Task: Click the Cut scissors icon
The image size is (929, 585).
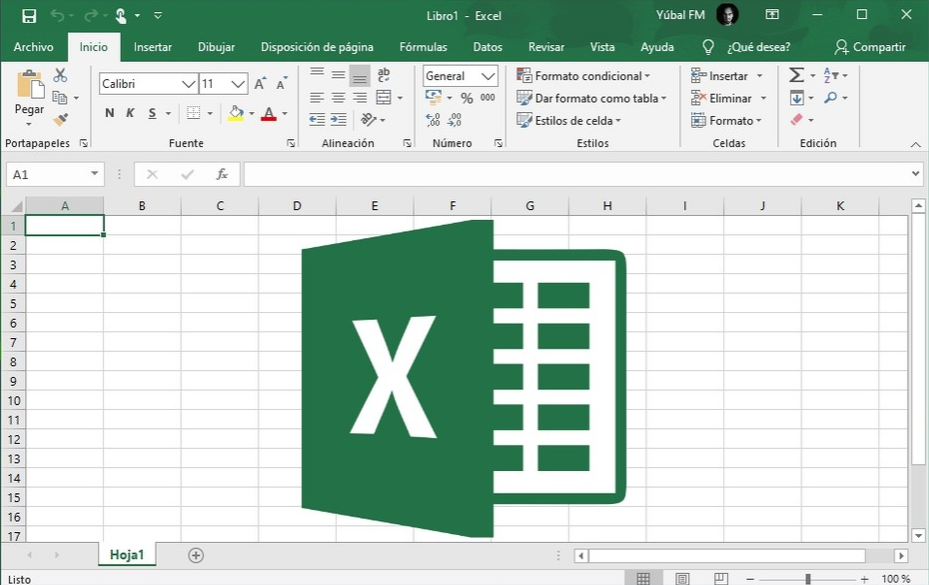Action: tap(60, 75)
